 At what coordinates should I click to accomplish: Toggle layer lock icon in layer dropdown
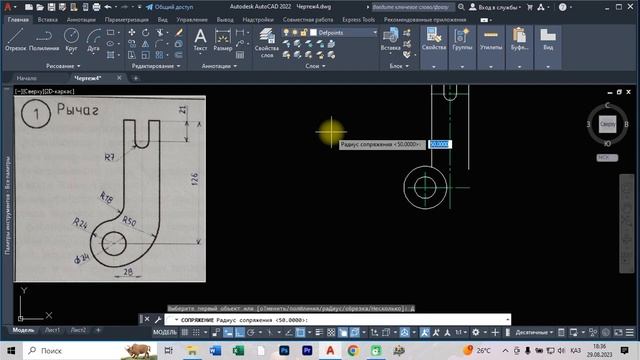pyautogui.click(x=304, y=33)
